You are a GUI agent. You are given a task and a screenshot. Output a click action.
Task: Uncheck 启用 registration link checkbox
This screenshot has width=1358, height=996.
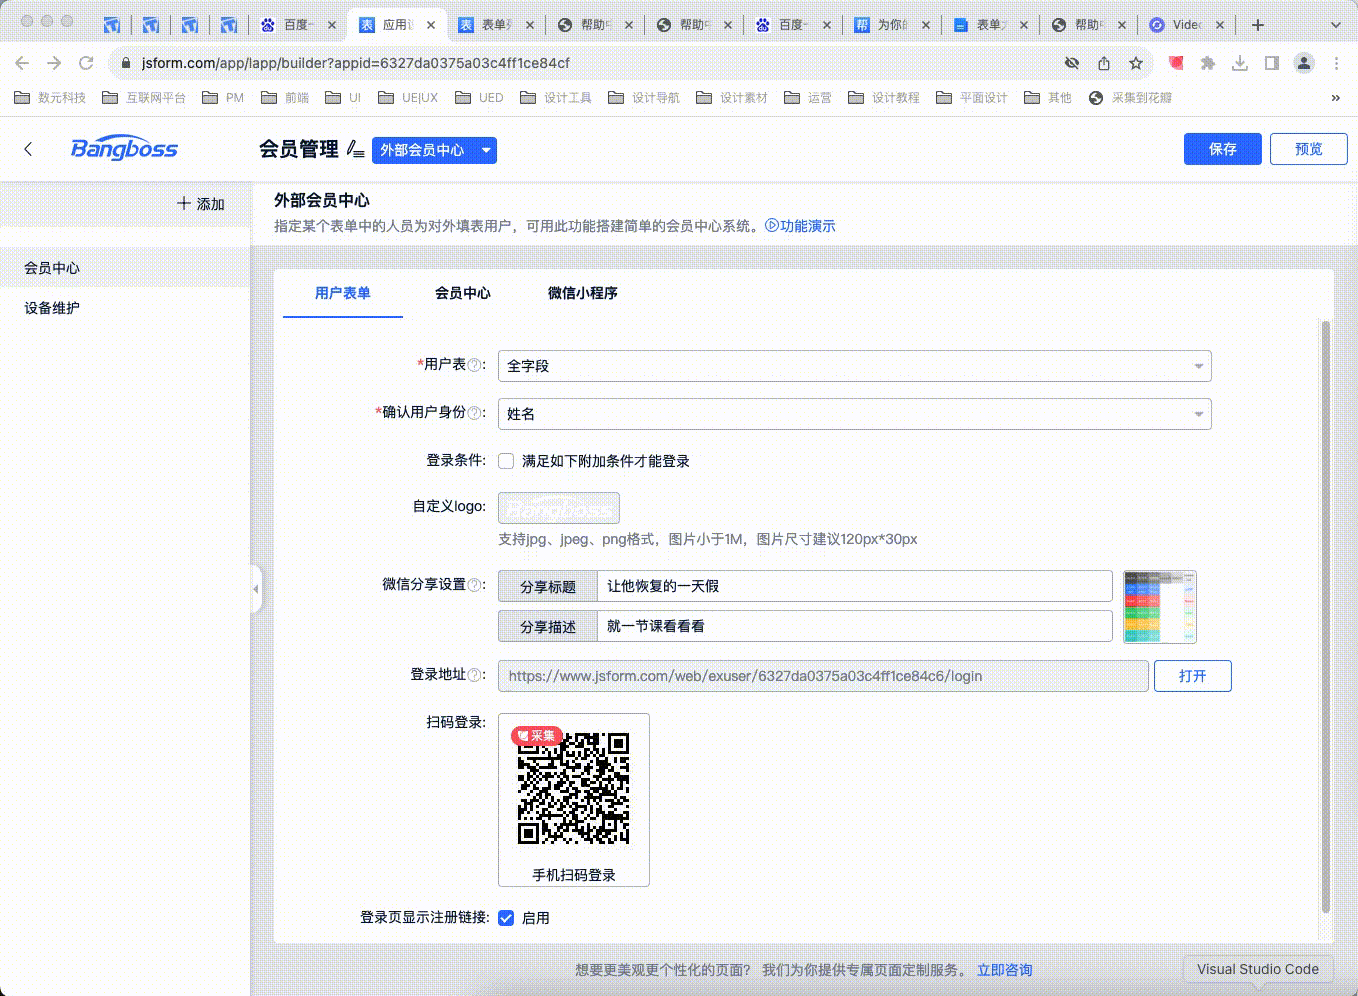[x=506, y=918]
